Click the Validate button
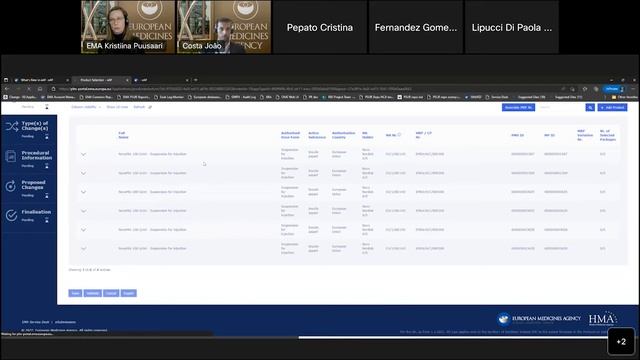The height and width of the screenshot is (360, 640). (x=93, y=293)
